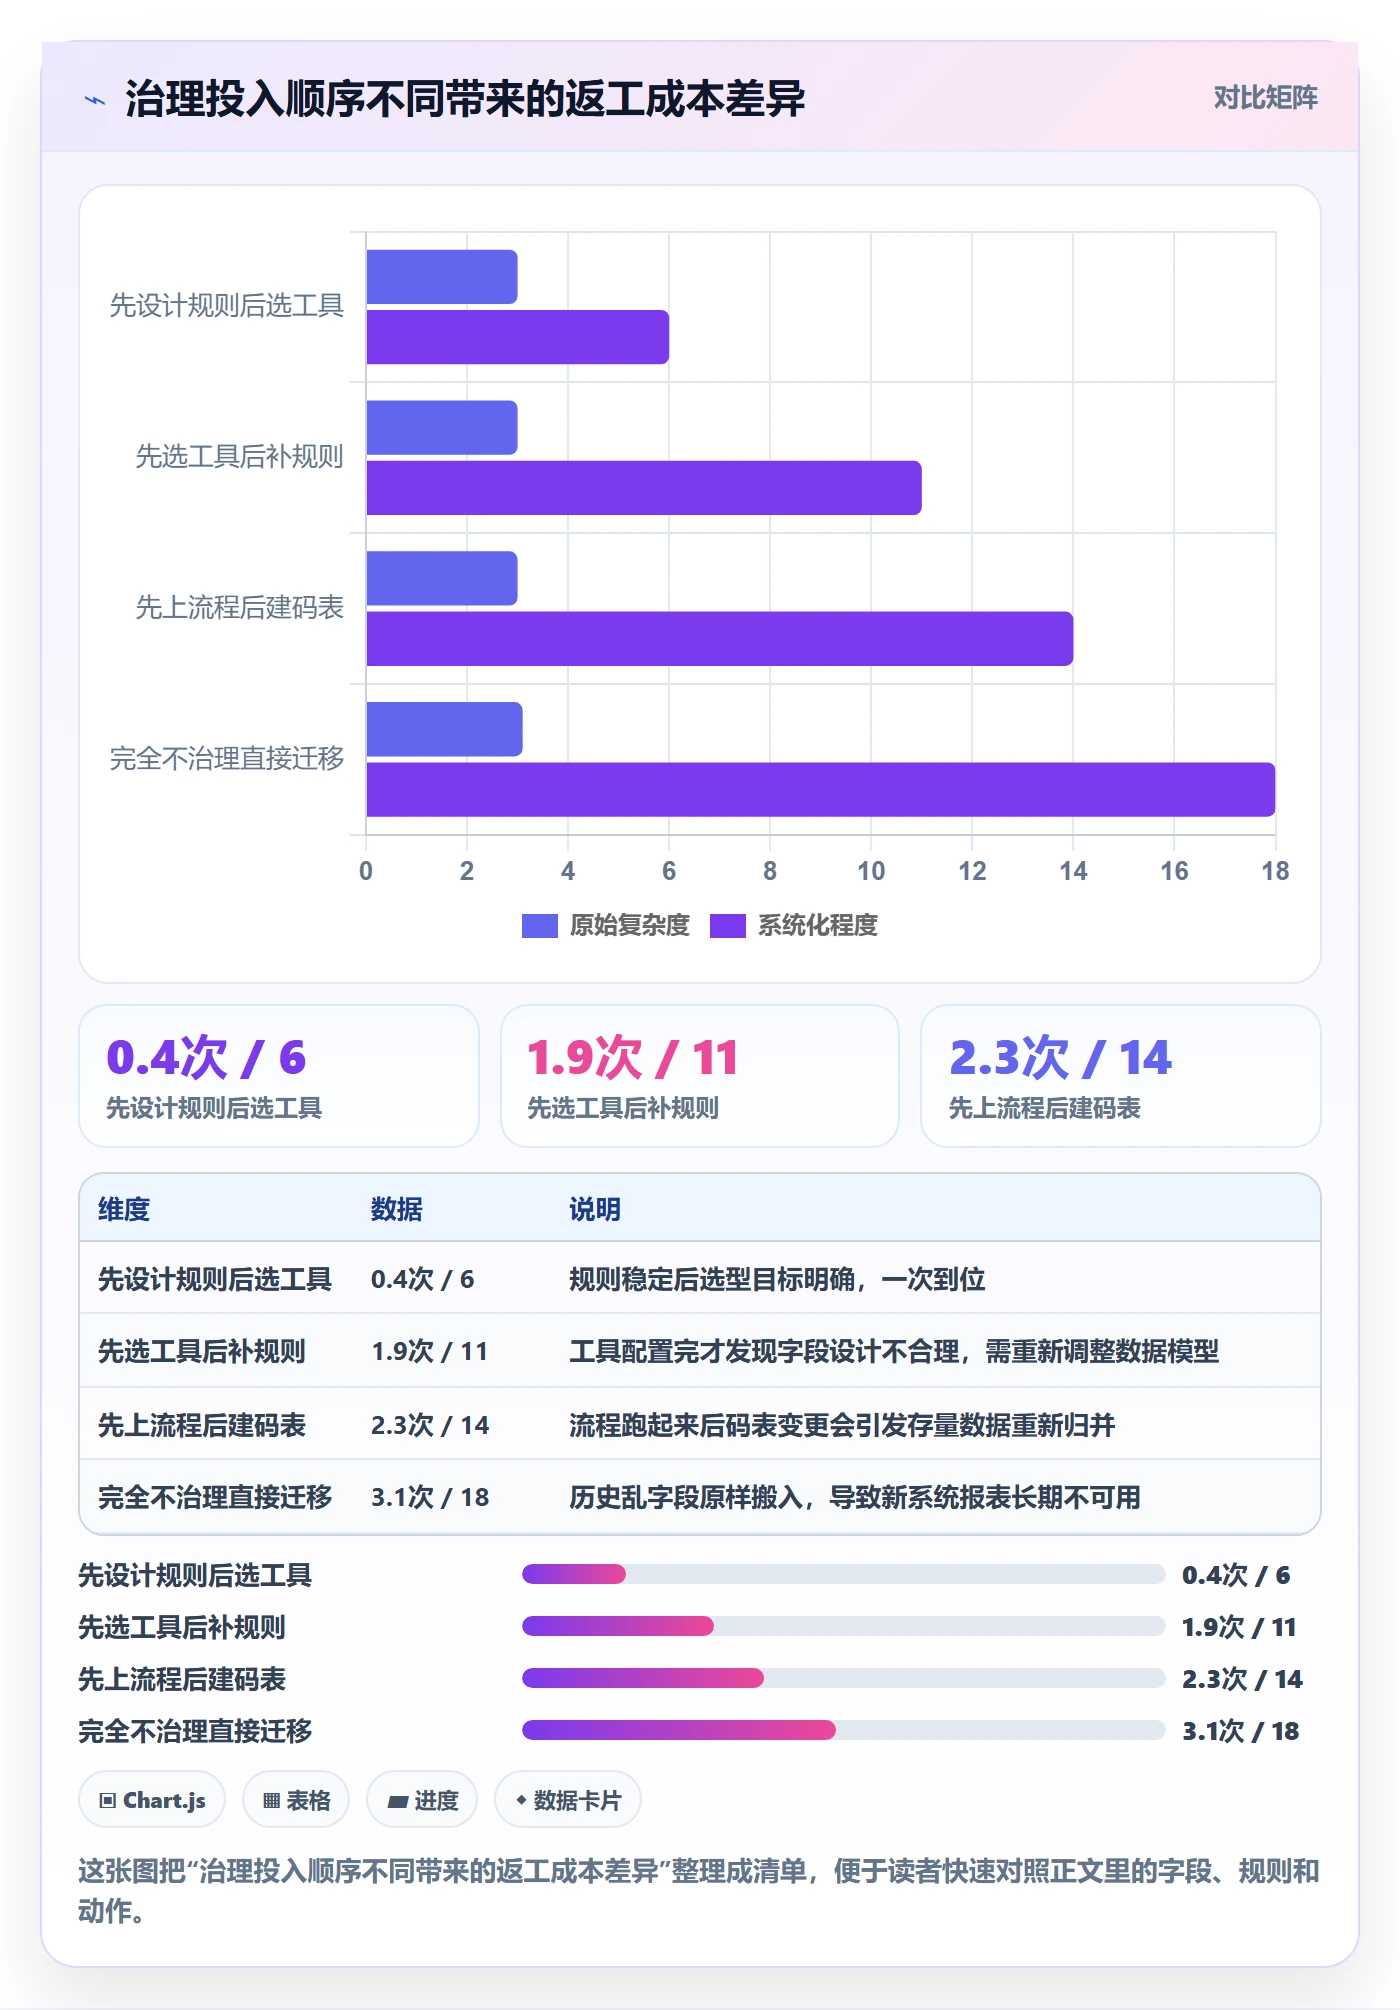Select the 数据卡片 tag chip
Screen dimensions: 1400x2010
(x=568, y=1800)
